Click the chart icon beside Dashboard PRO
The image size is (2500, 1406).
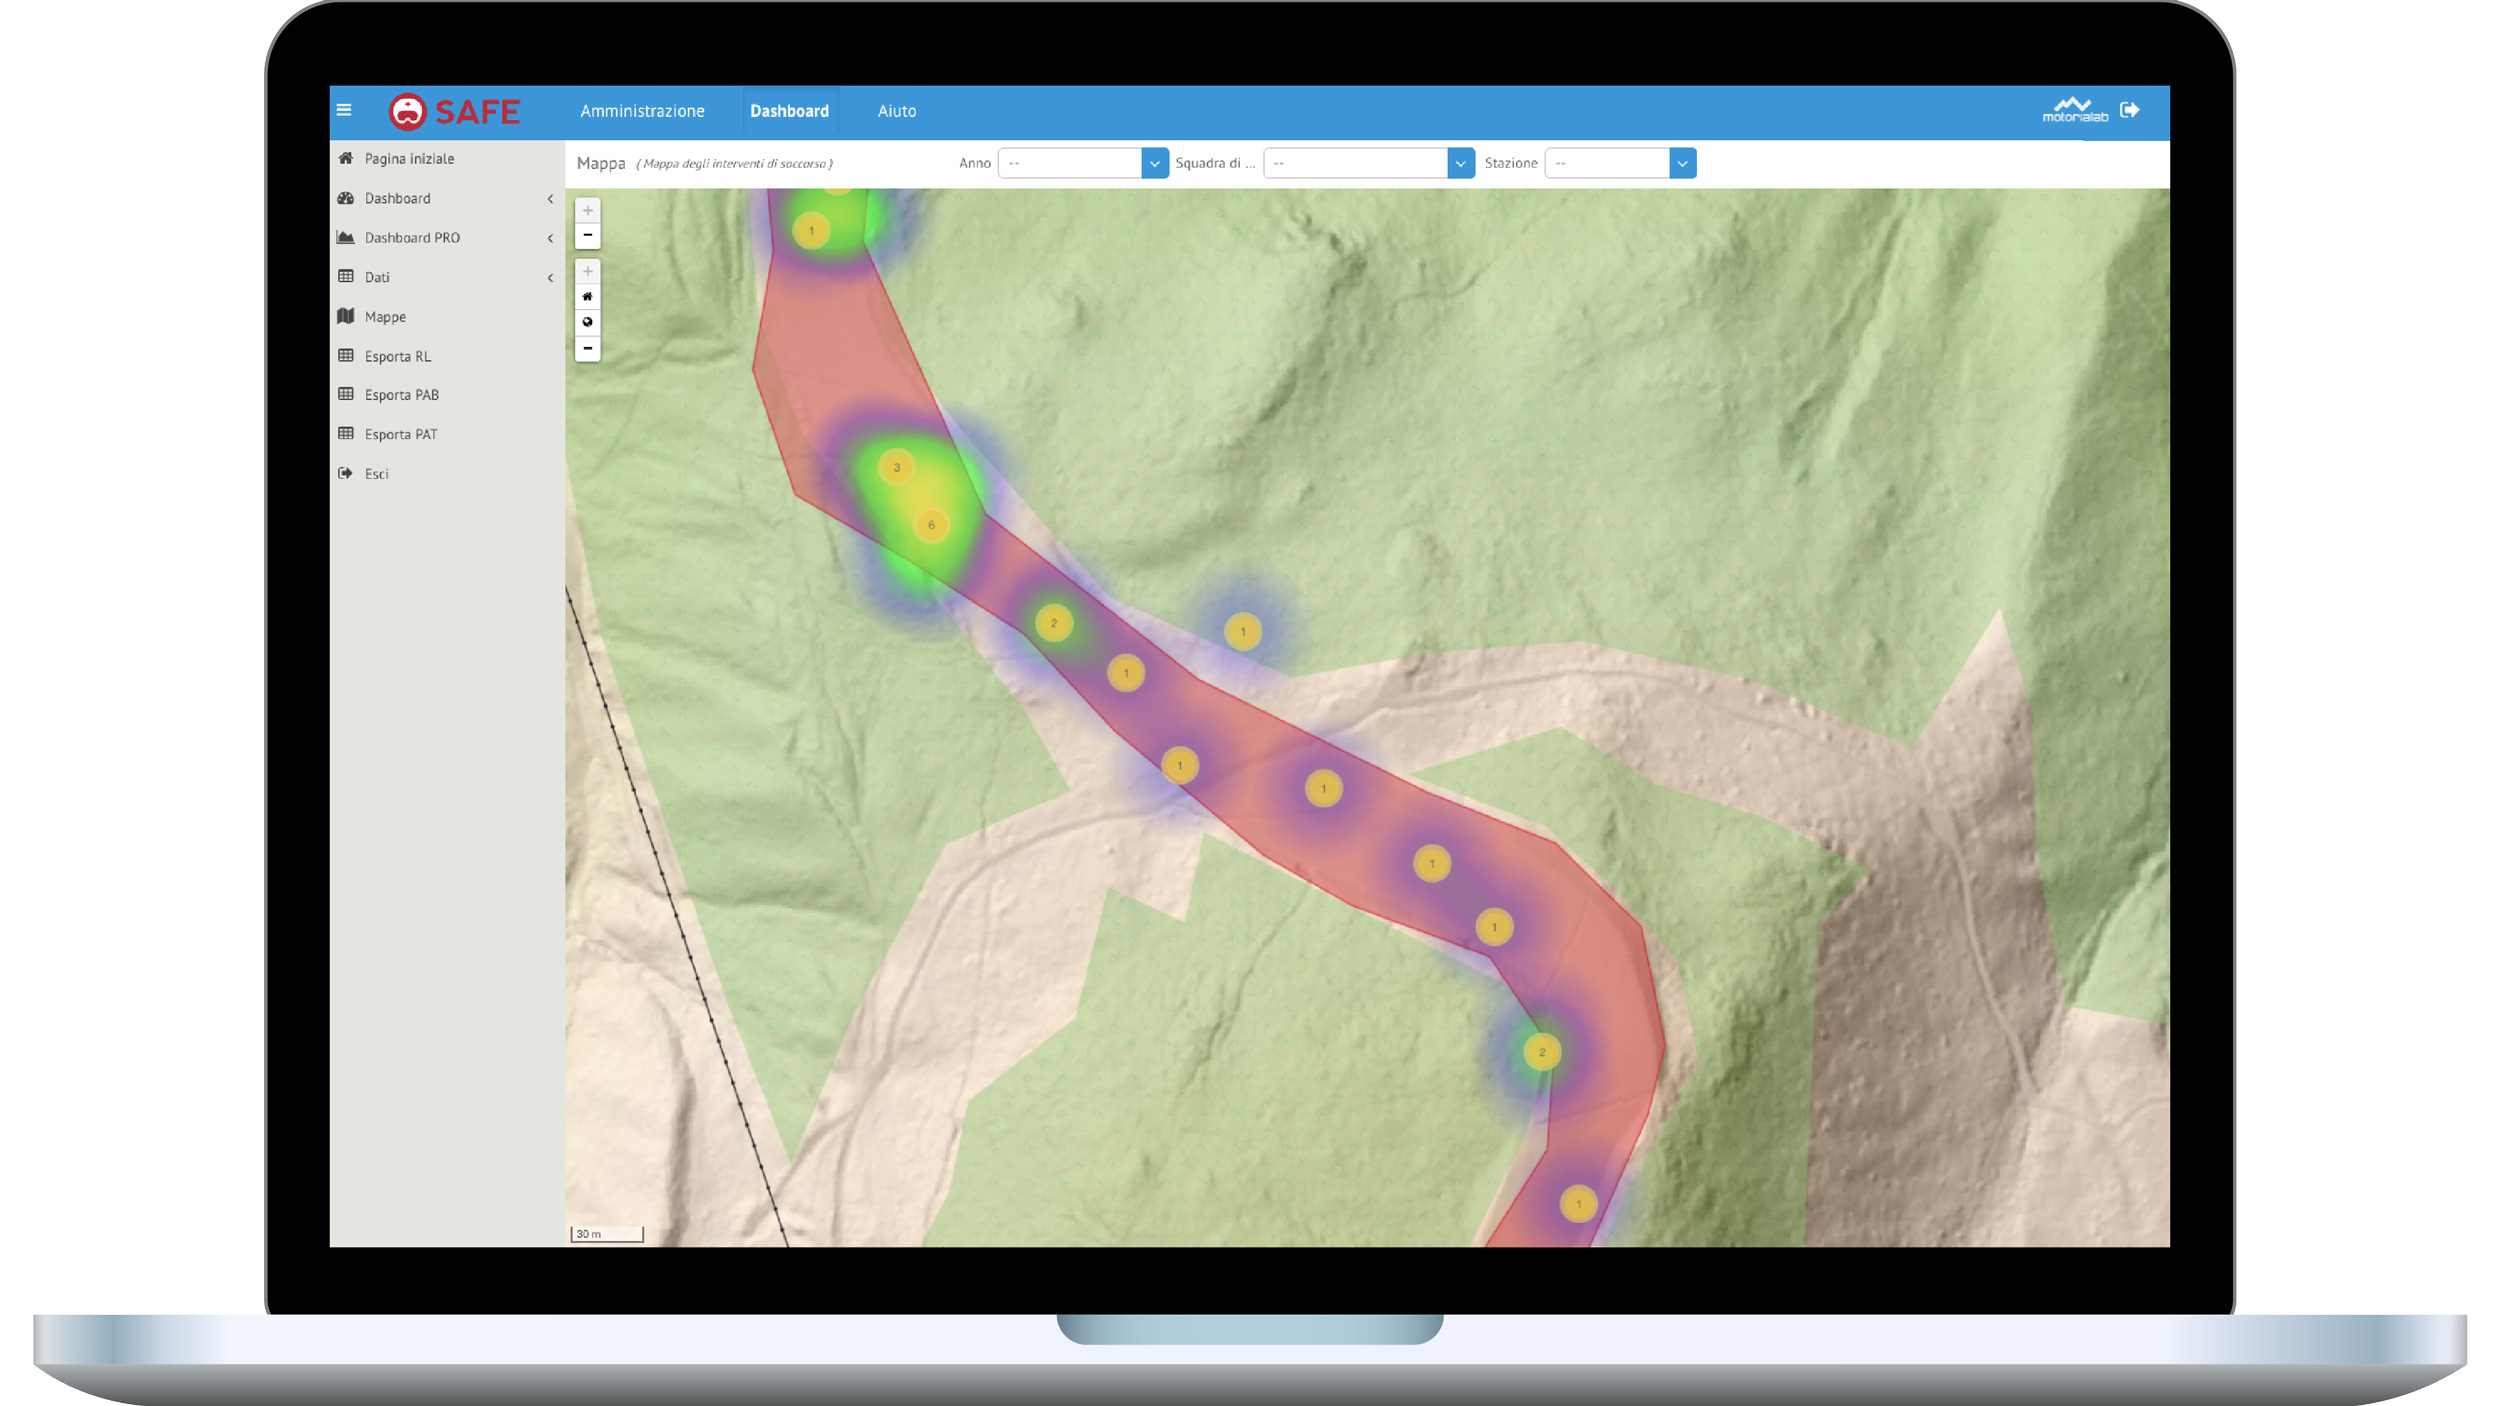(x=346, y=237)
